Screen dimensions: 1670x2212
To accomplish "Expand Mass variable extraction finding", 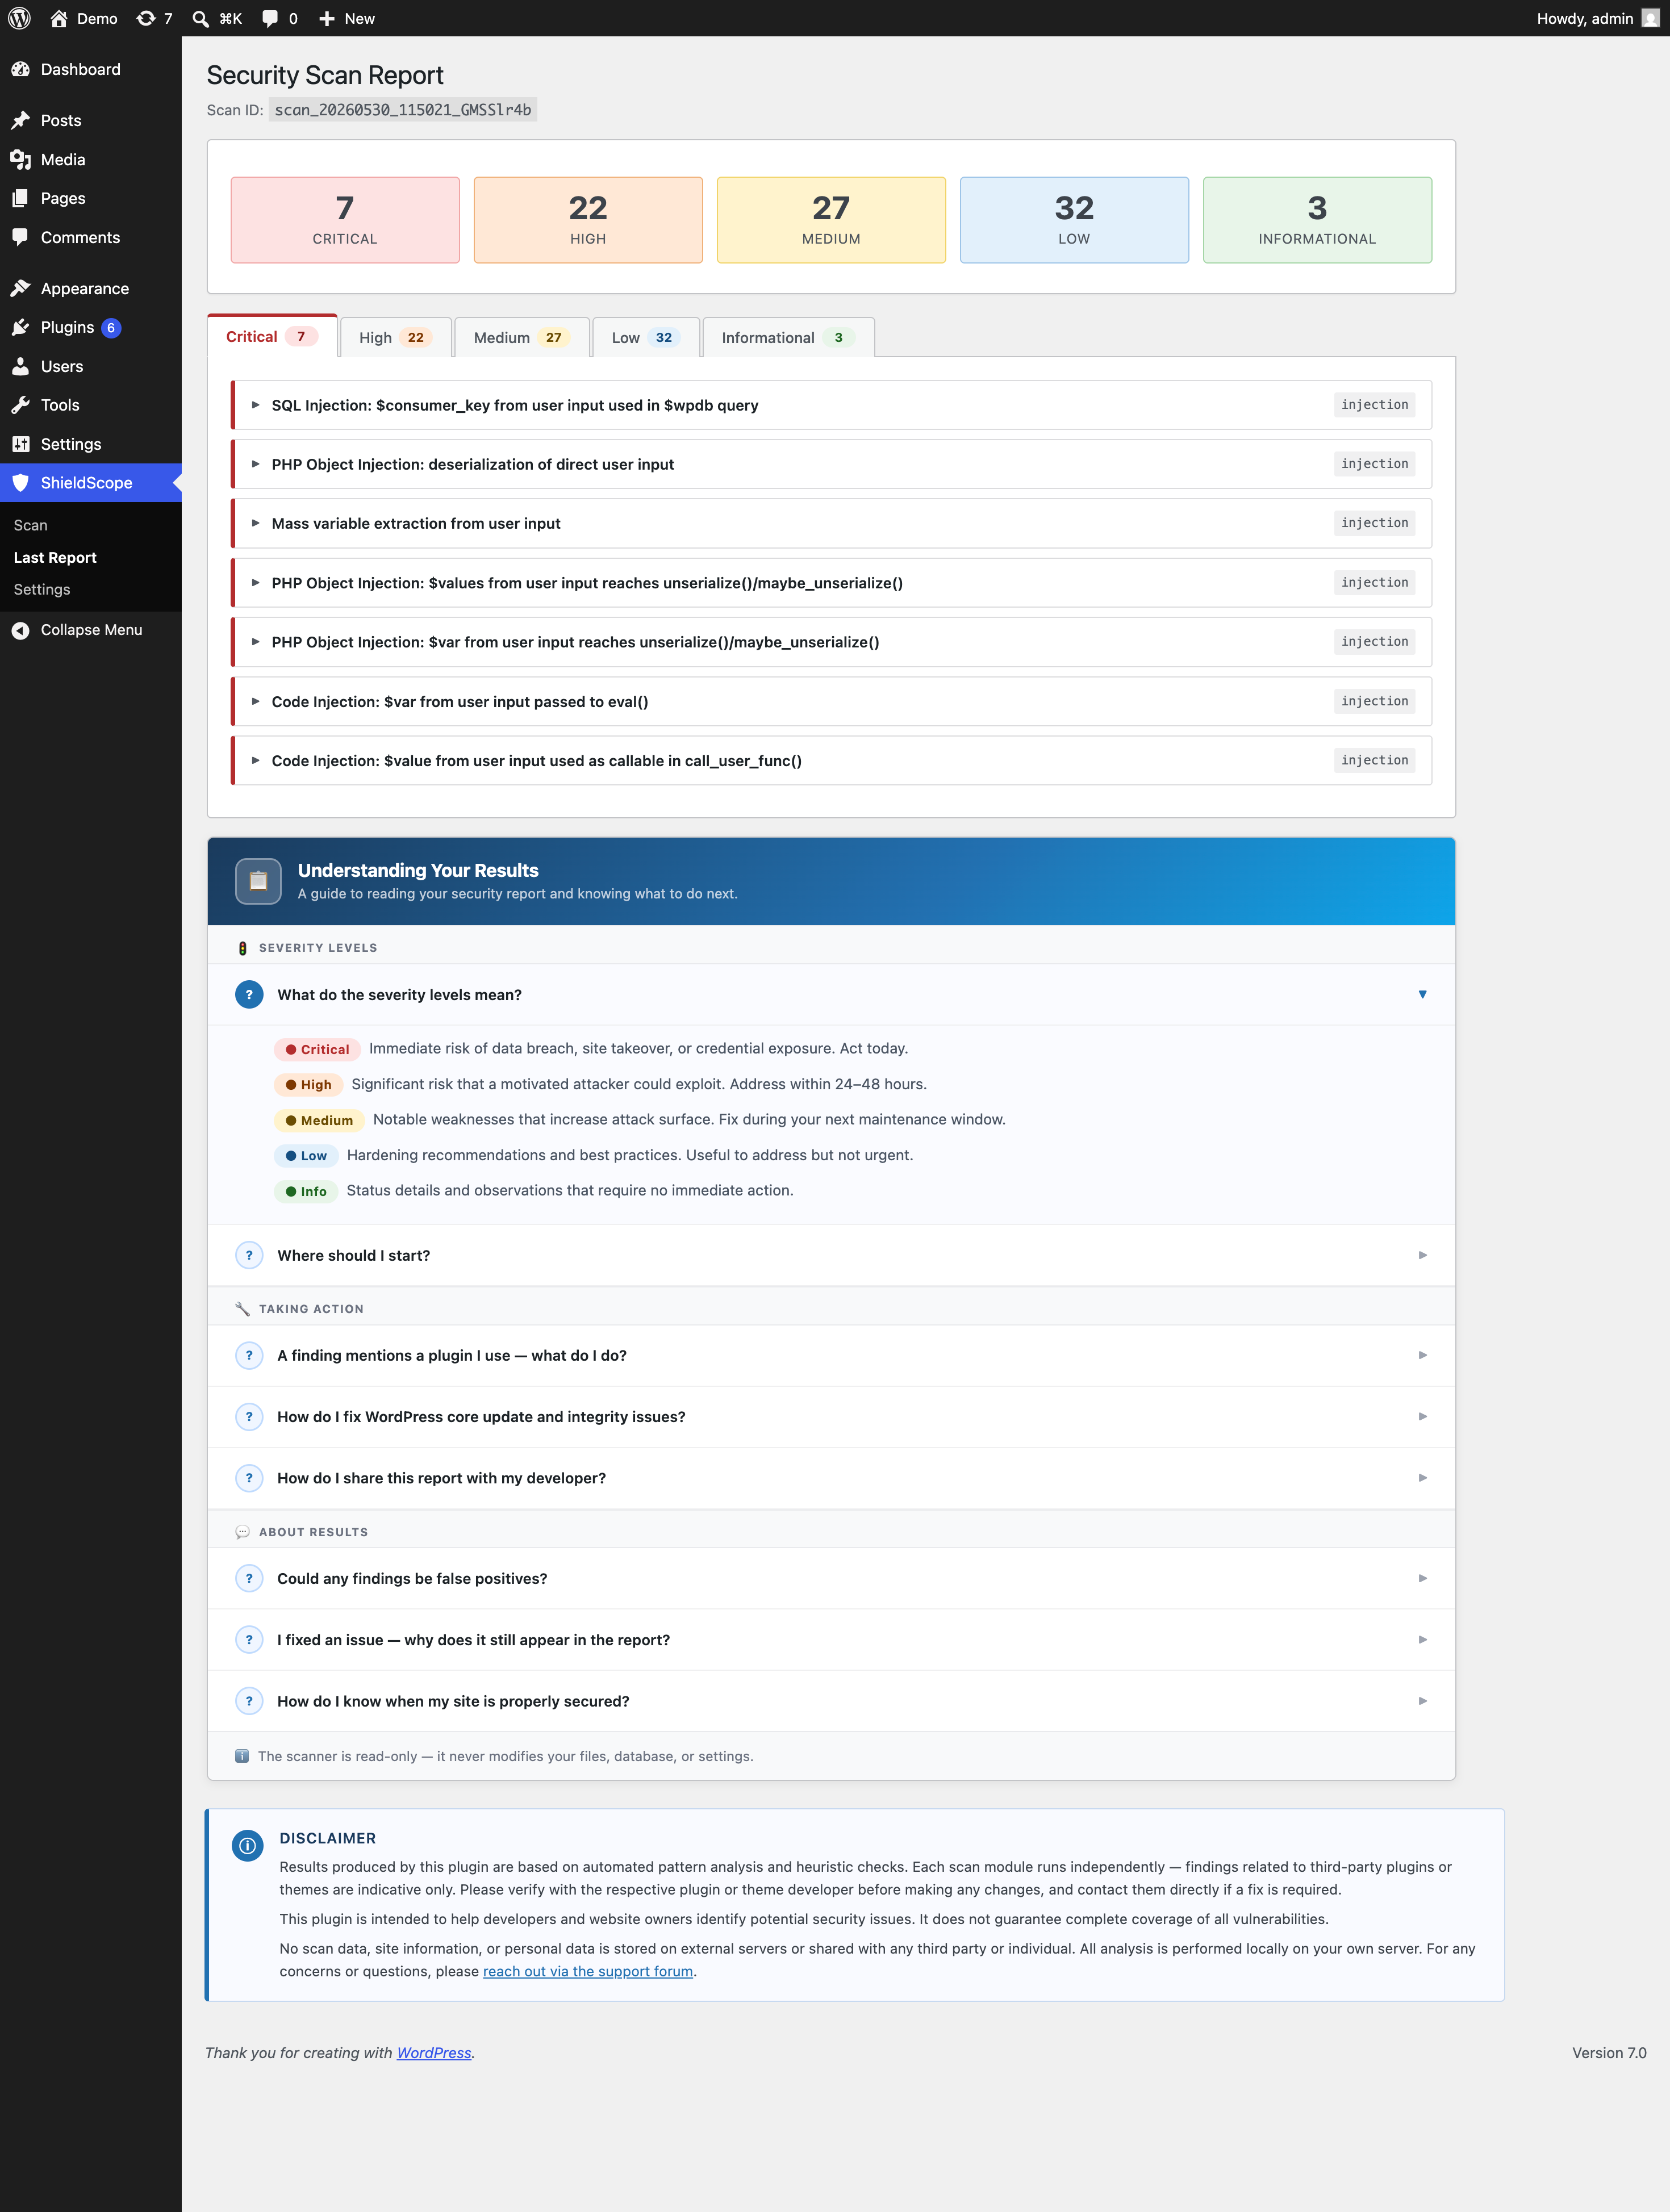I will click(831, 523).
